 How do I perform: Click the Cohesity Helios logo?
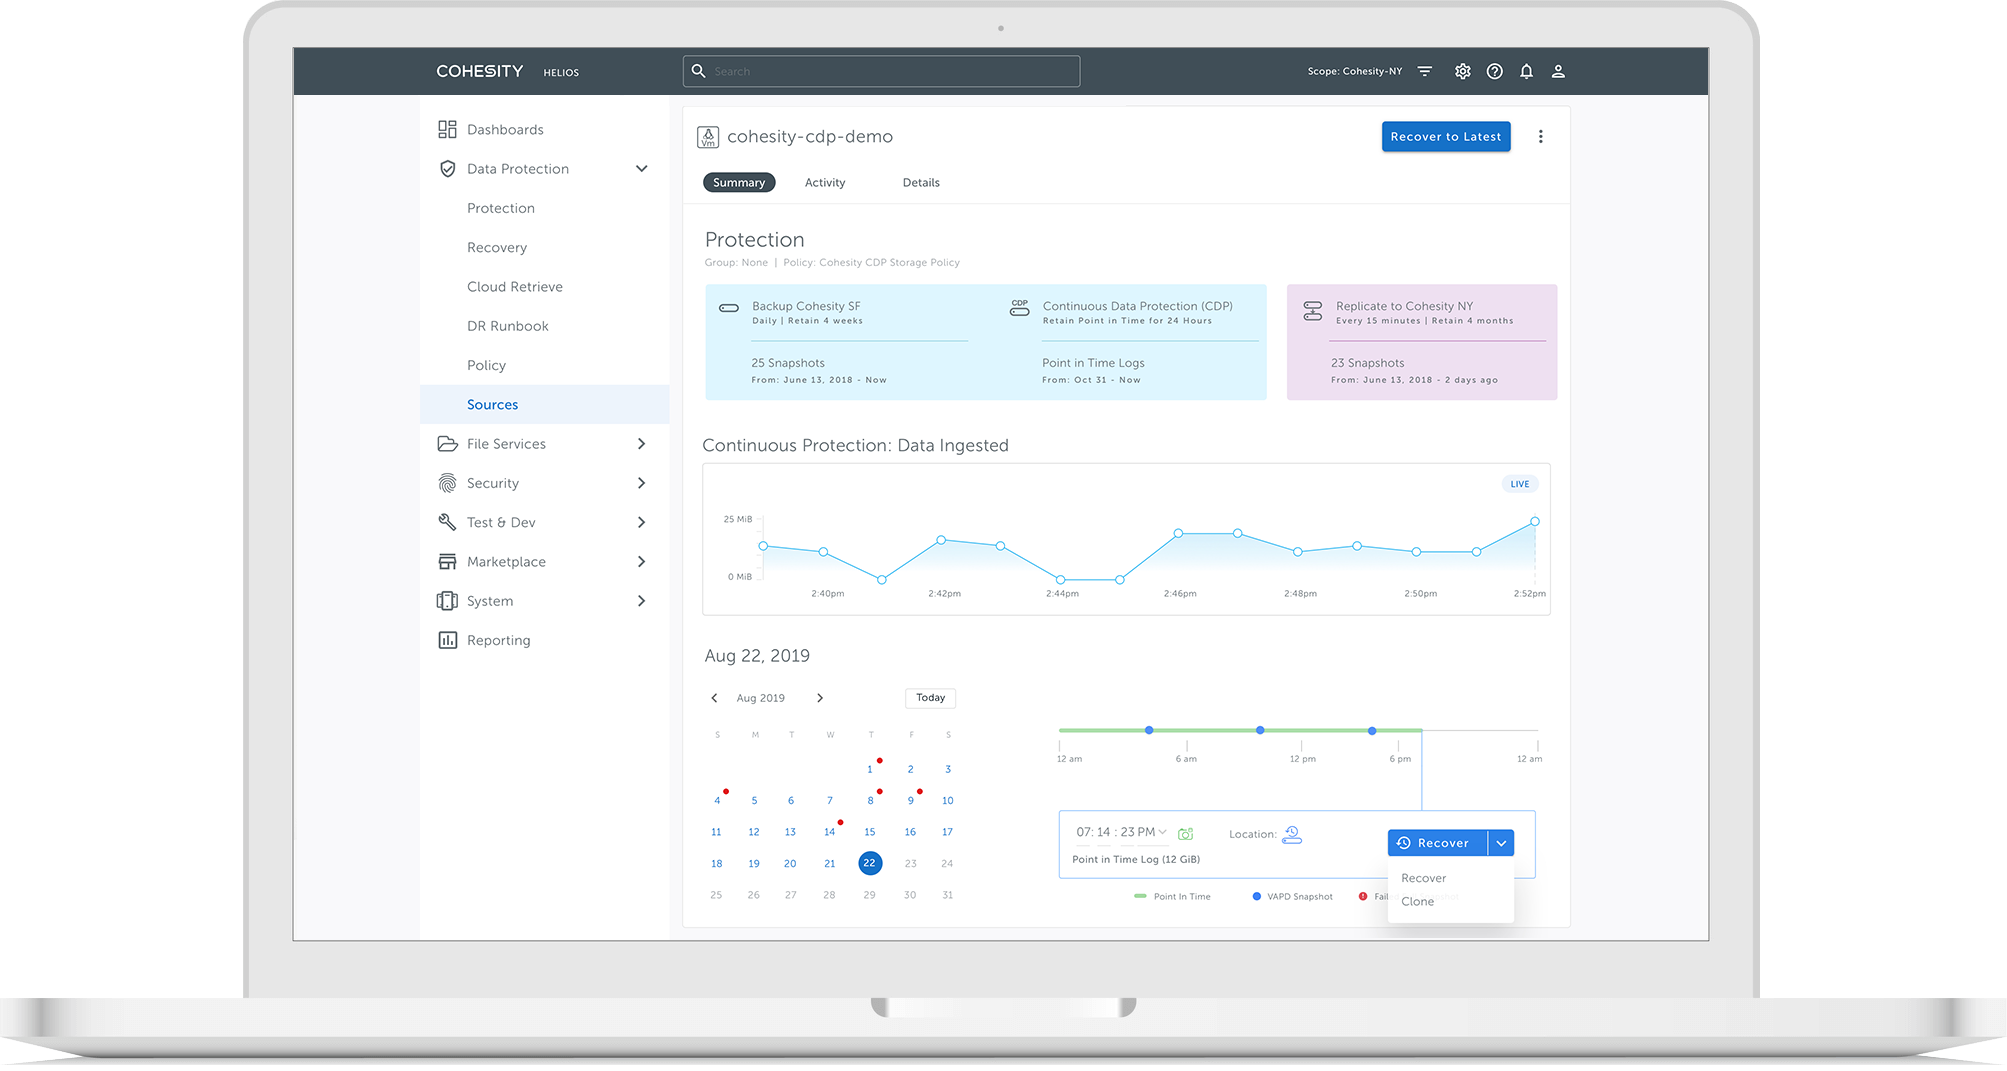[x=508, y=71]
